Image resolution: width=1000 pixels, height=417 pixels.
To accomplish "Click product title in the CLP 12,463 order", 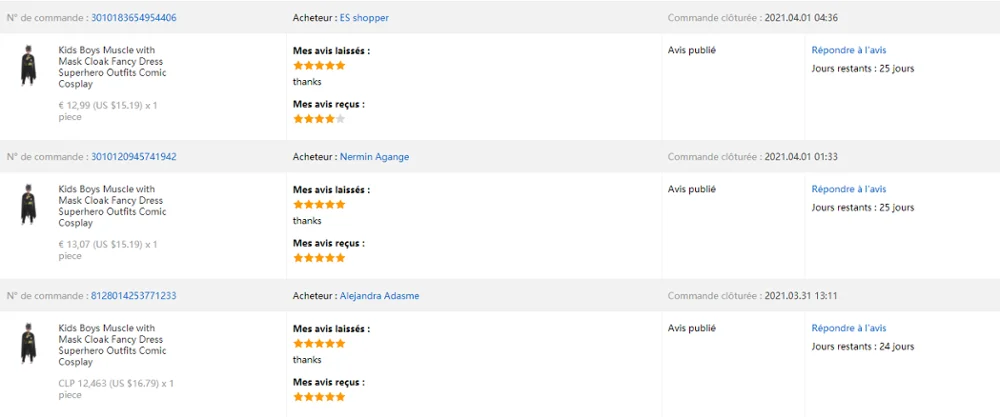I will pyautogui.click(x=112, y=345).
